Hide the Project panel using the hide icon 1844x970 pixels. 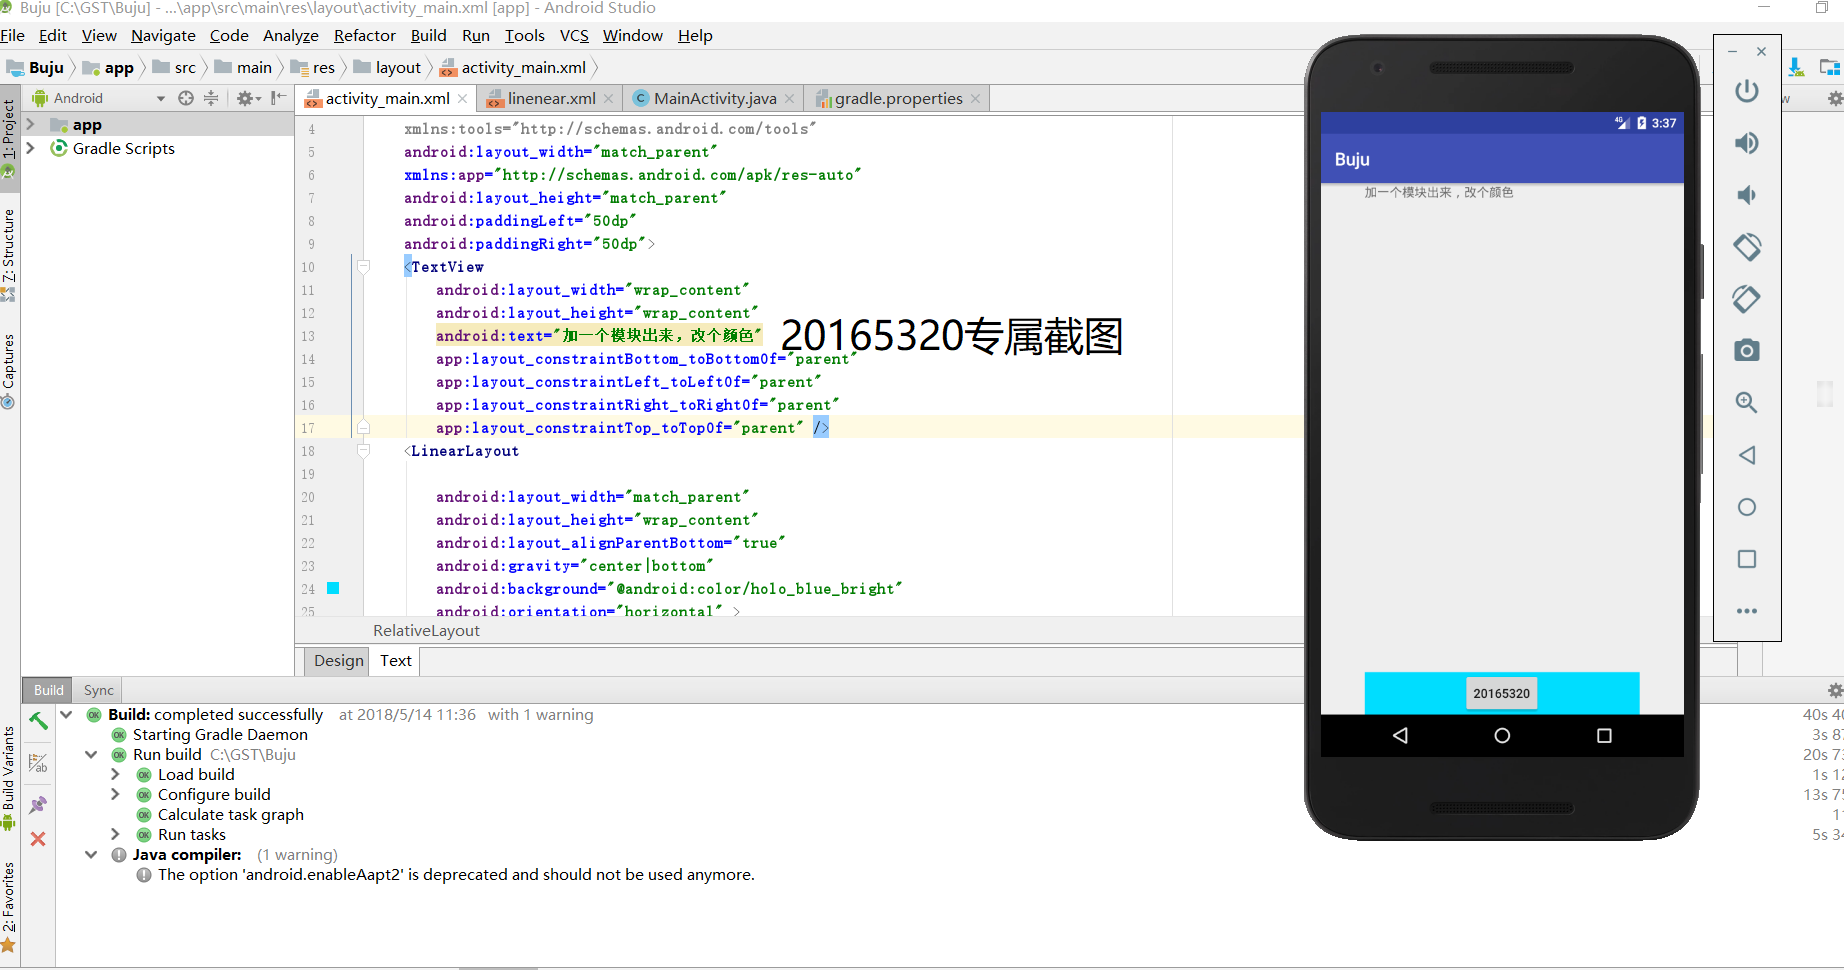(278, 98)
